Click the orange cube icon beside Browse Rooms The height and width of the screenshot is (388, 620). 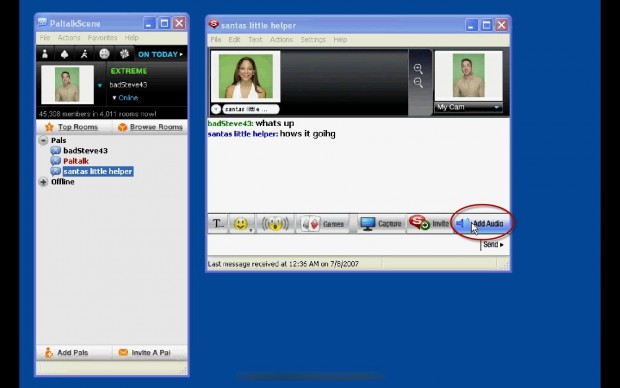click(x=123, y=127)
